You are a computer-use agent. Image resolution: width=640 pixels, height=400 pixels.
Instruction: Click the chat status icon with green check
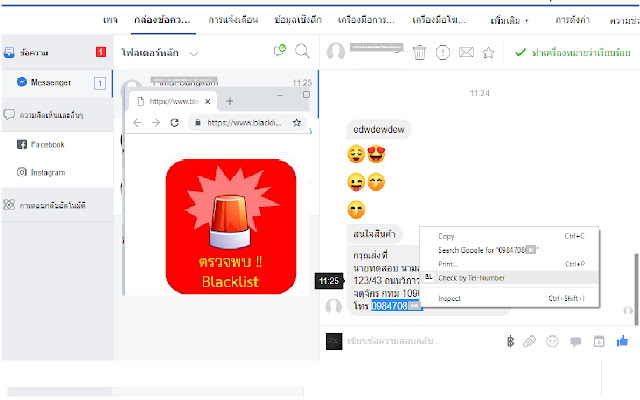(x=280, y=51)
